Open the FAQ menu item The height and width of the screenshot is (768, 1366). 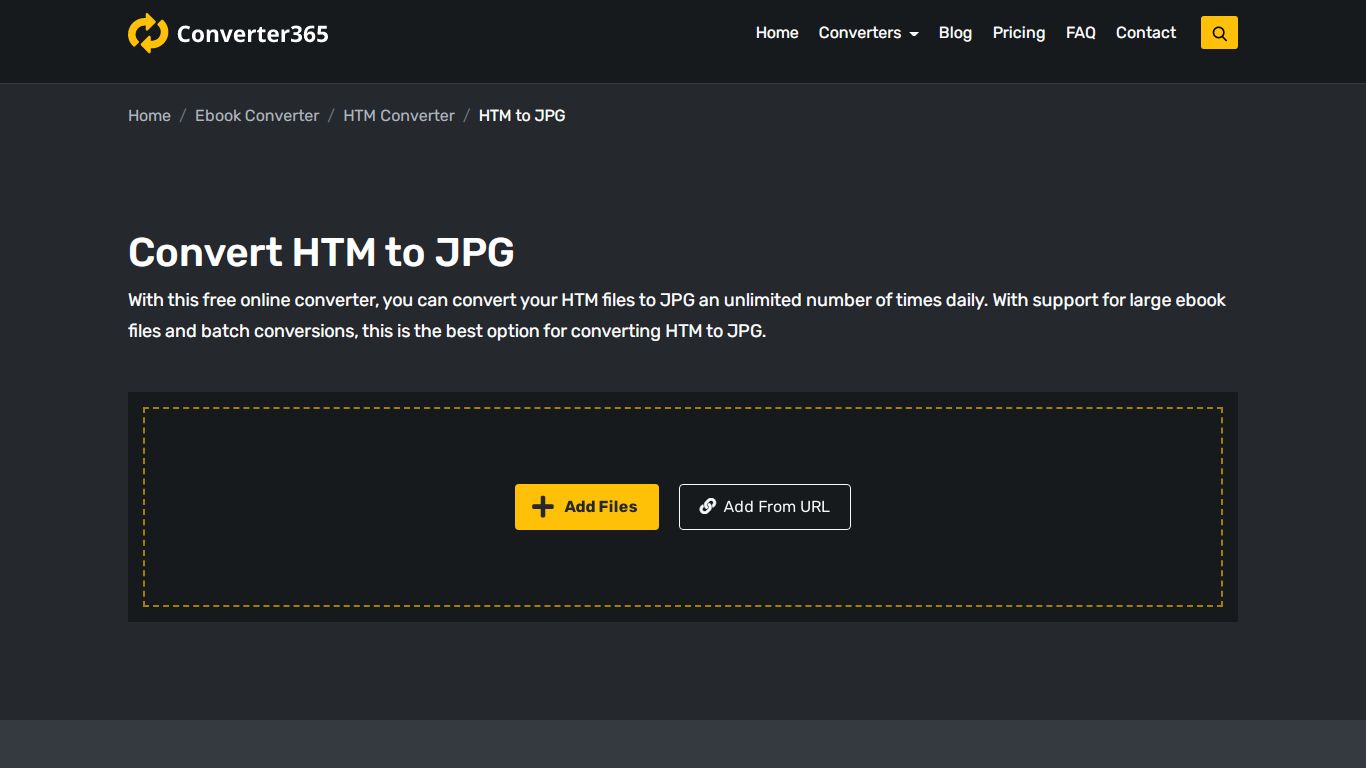tap(1081, 33)
